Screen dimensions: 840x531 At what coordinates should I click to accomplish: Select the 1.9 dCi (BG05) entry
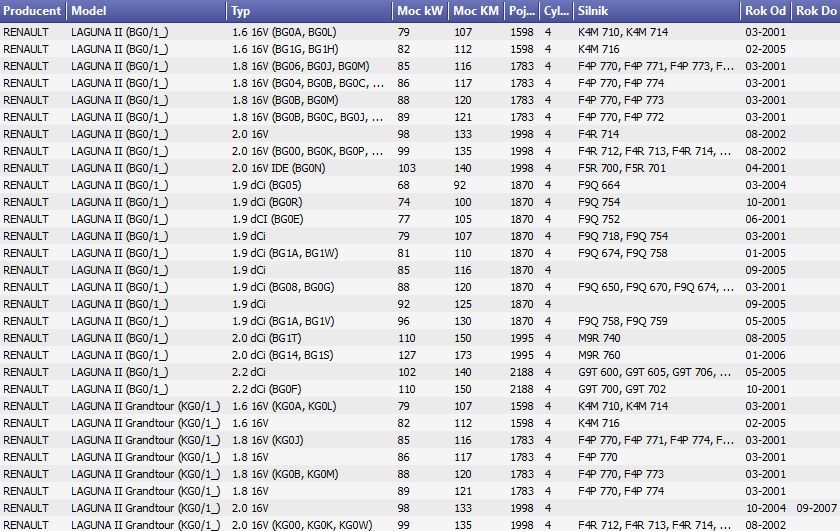[x=267, y=185]
